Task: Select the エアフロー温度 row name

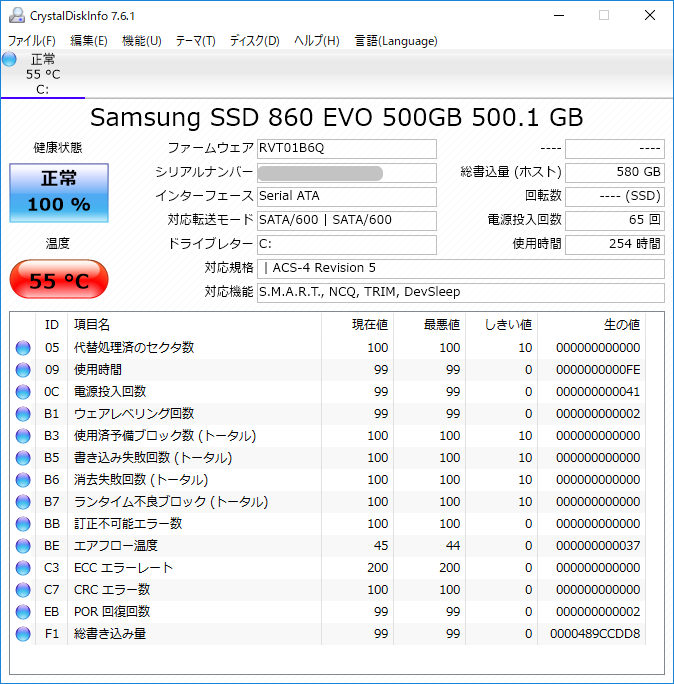Action: click(x=116, y=546)
